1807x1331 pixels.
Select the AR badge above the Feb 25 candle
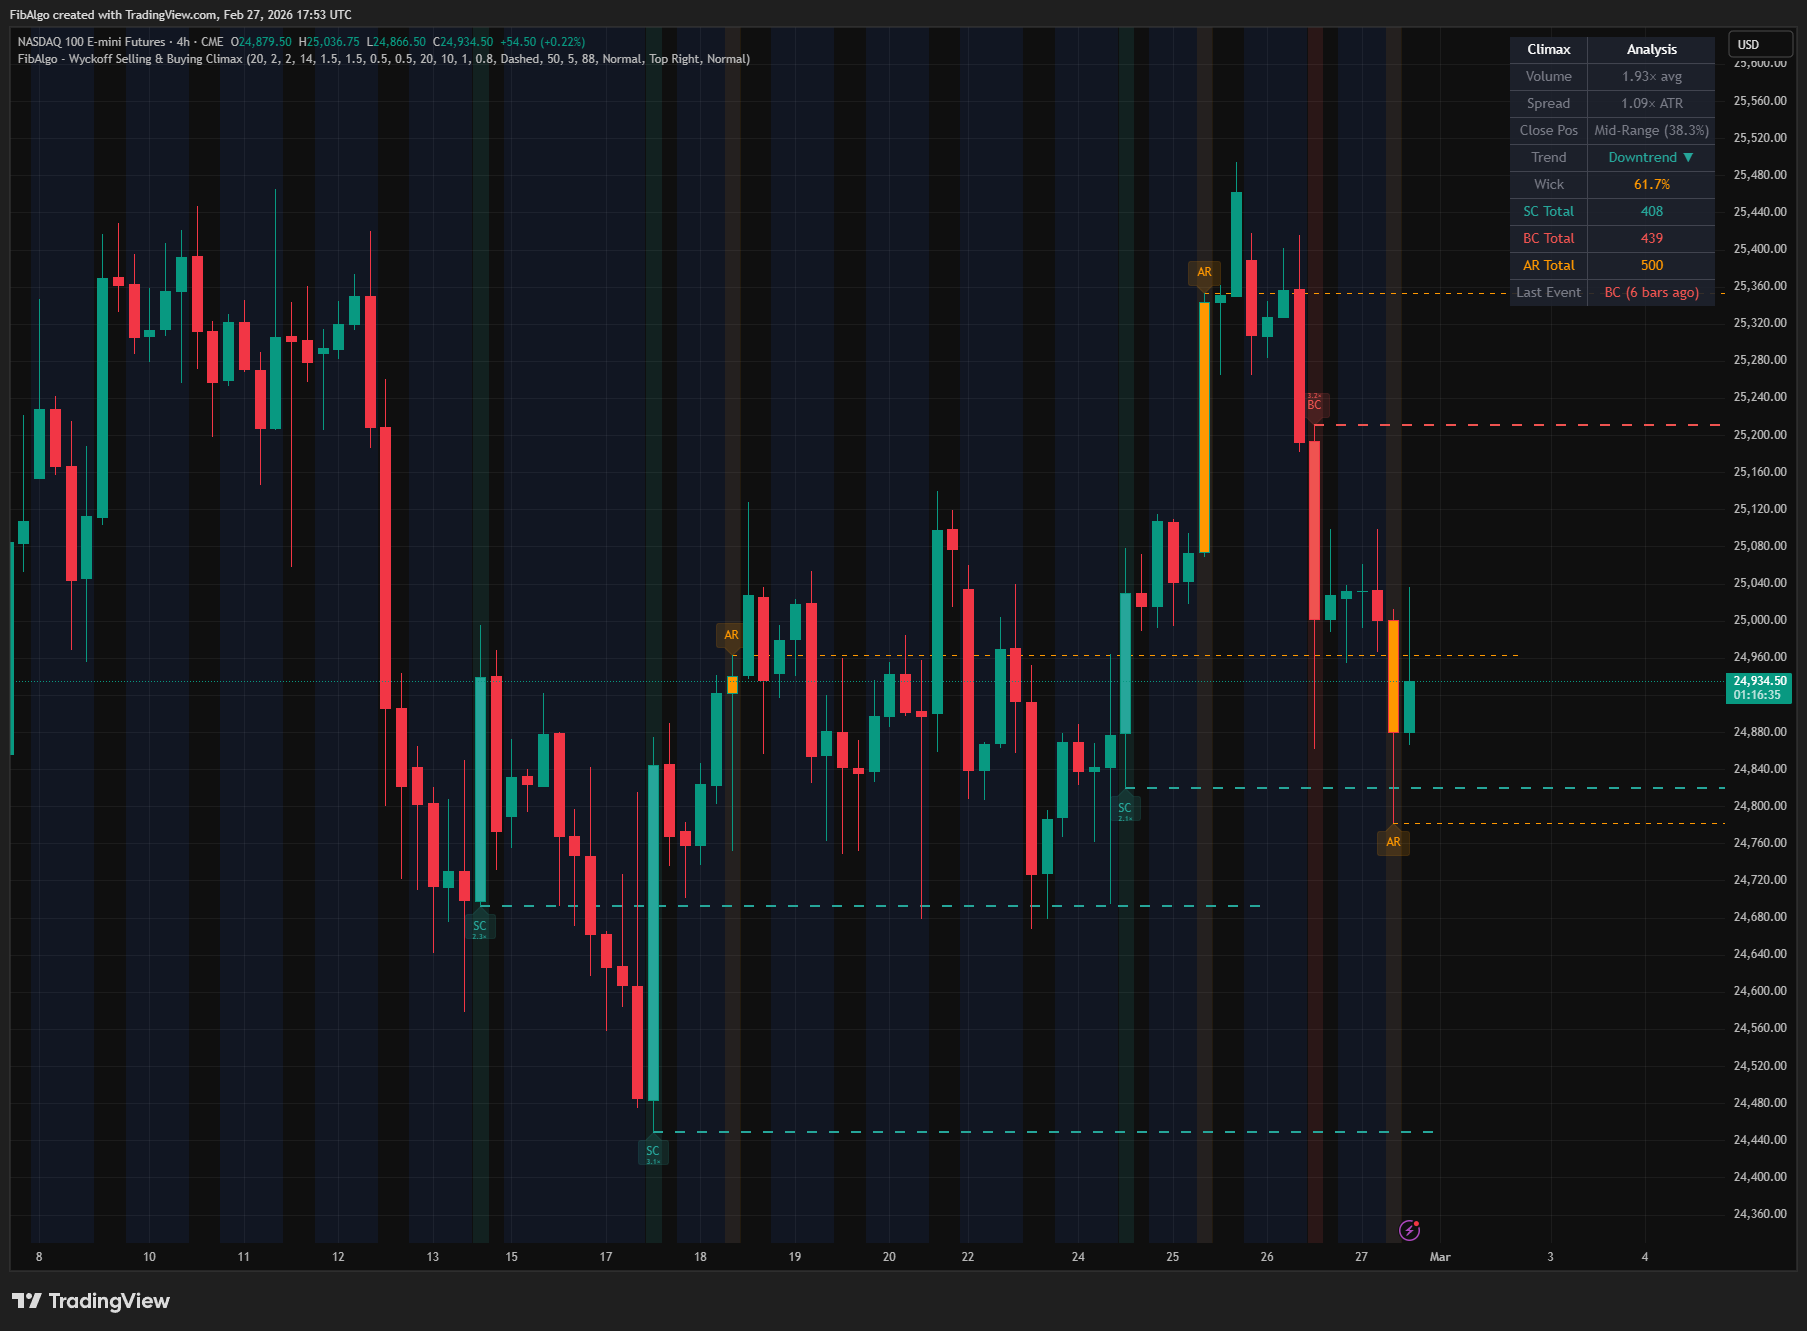(1204, 271)
